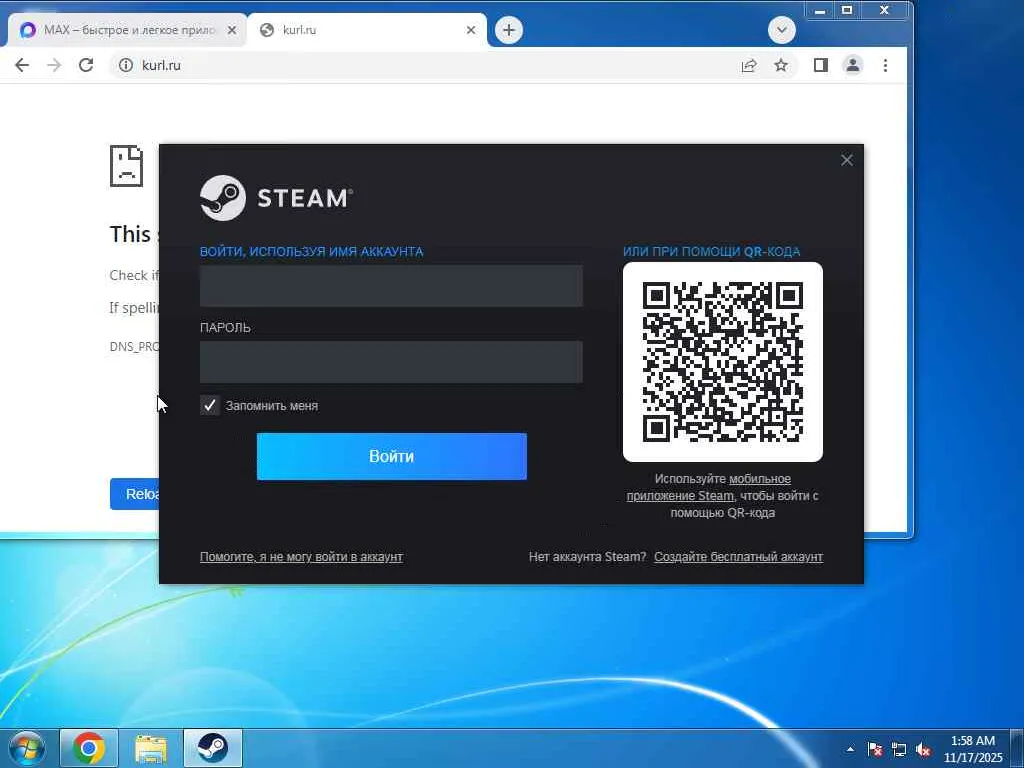Close the MAX tab

(x=232, y=30)
